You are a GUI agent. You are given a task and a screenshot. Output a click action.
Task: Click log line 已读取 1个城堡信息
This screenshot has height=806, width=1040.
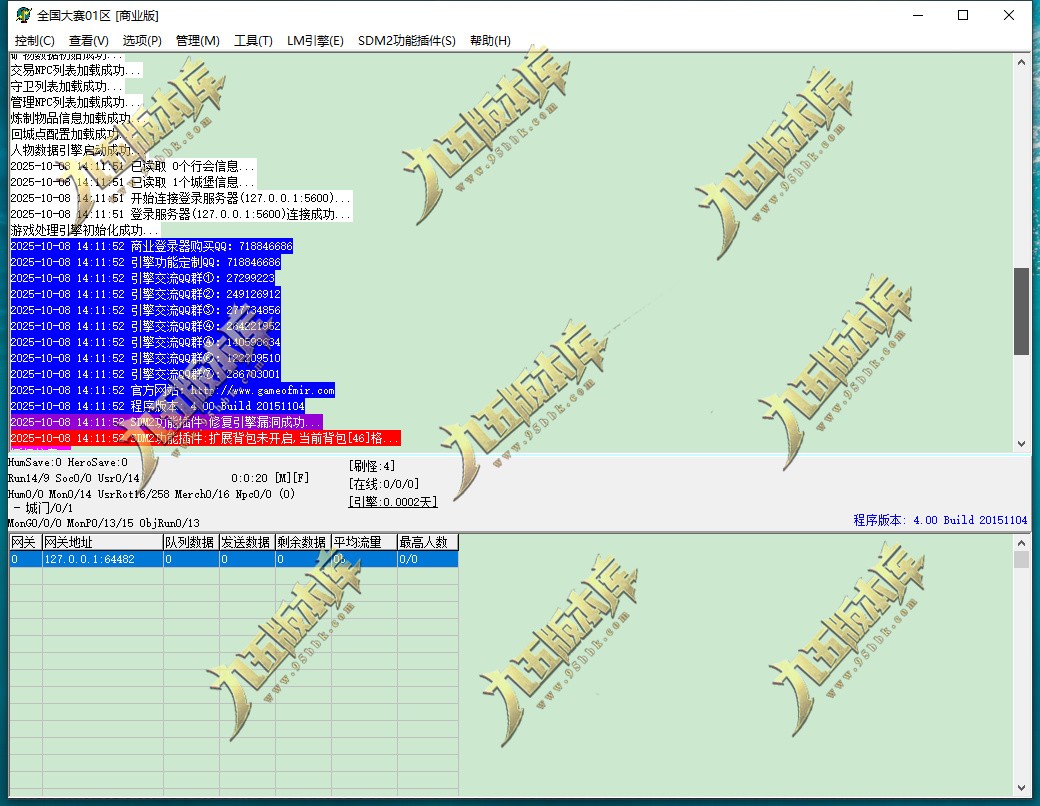click(133, 182)
